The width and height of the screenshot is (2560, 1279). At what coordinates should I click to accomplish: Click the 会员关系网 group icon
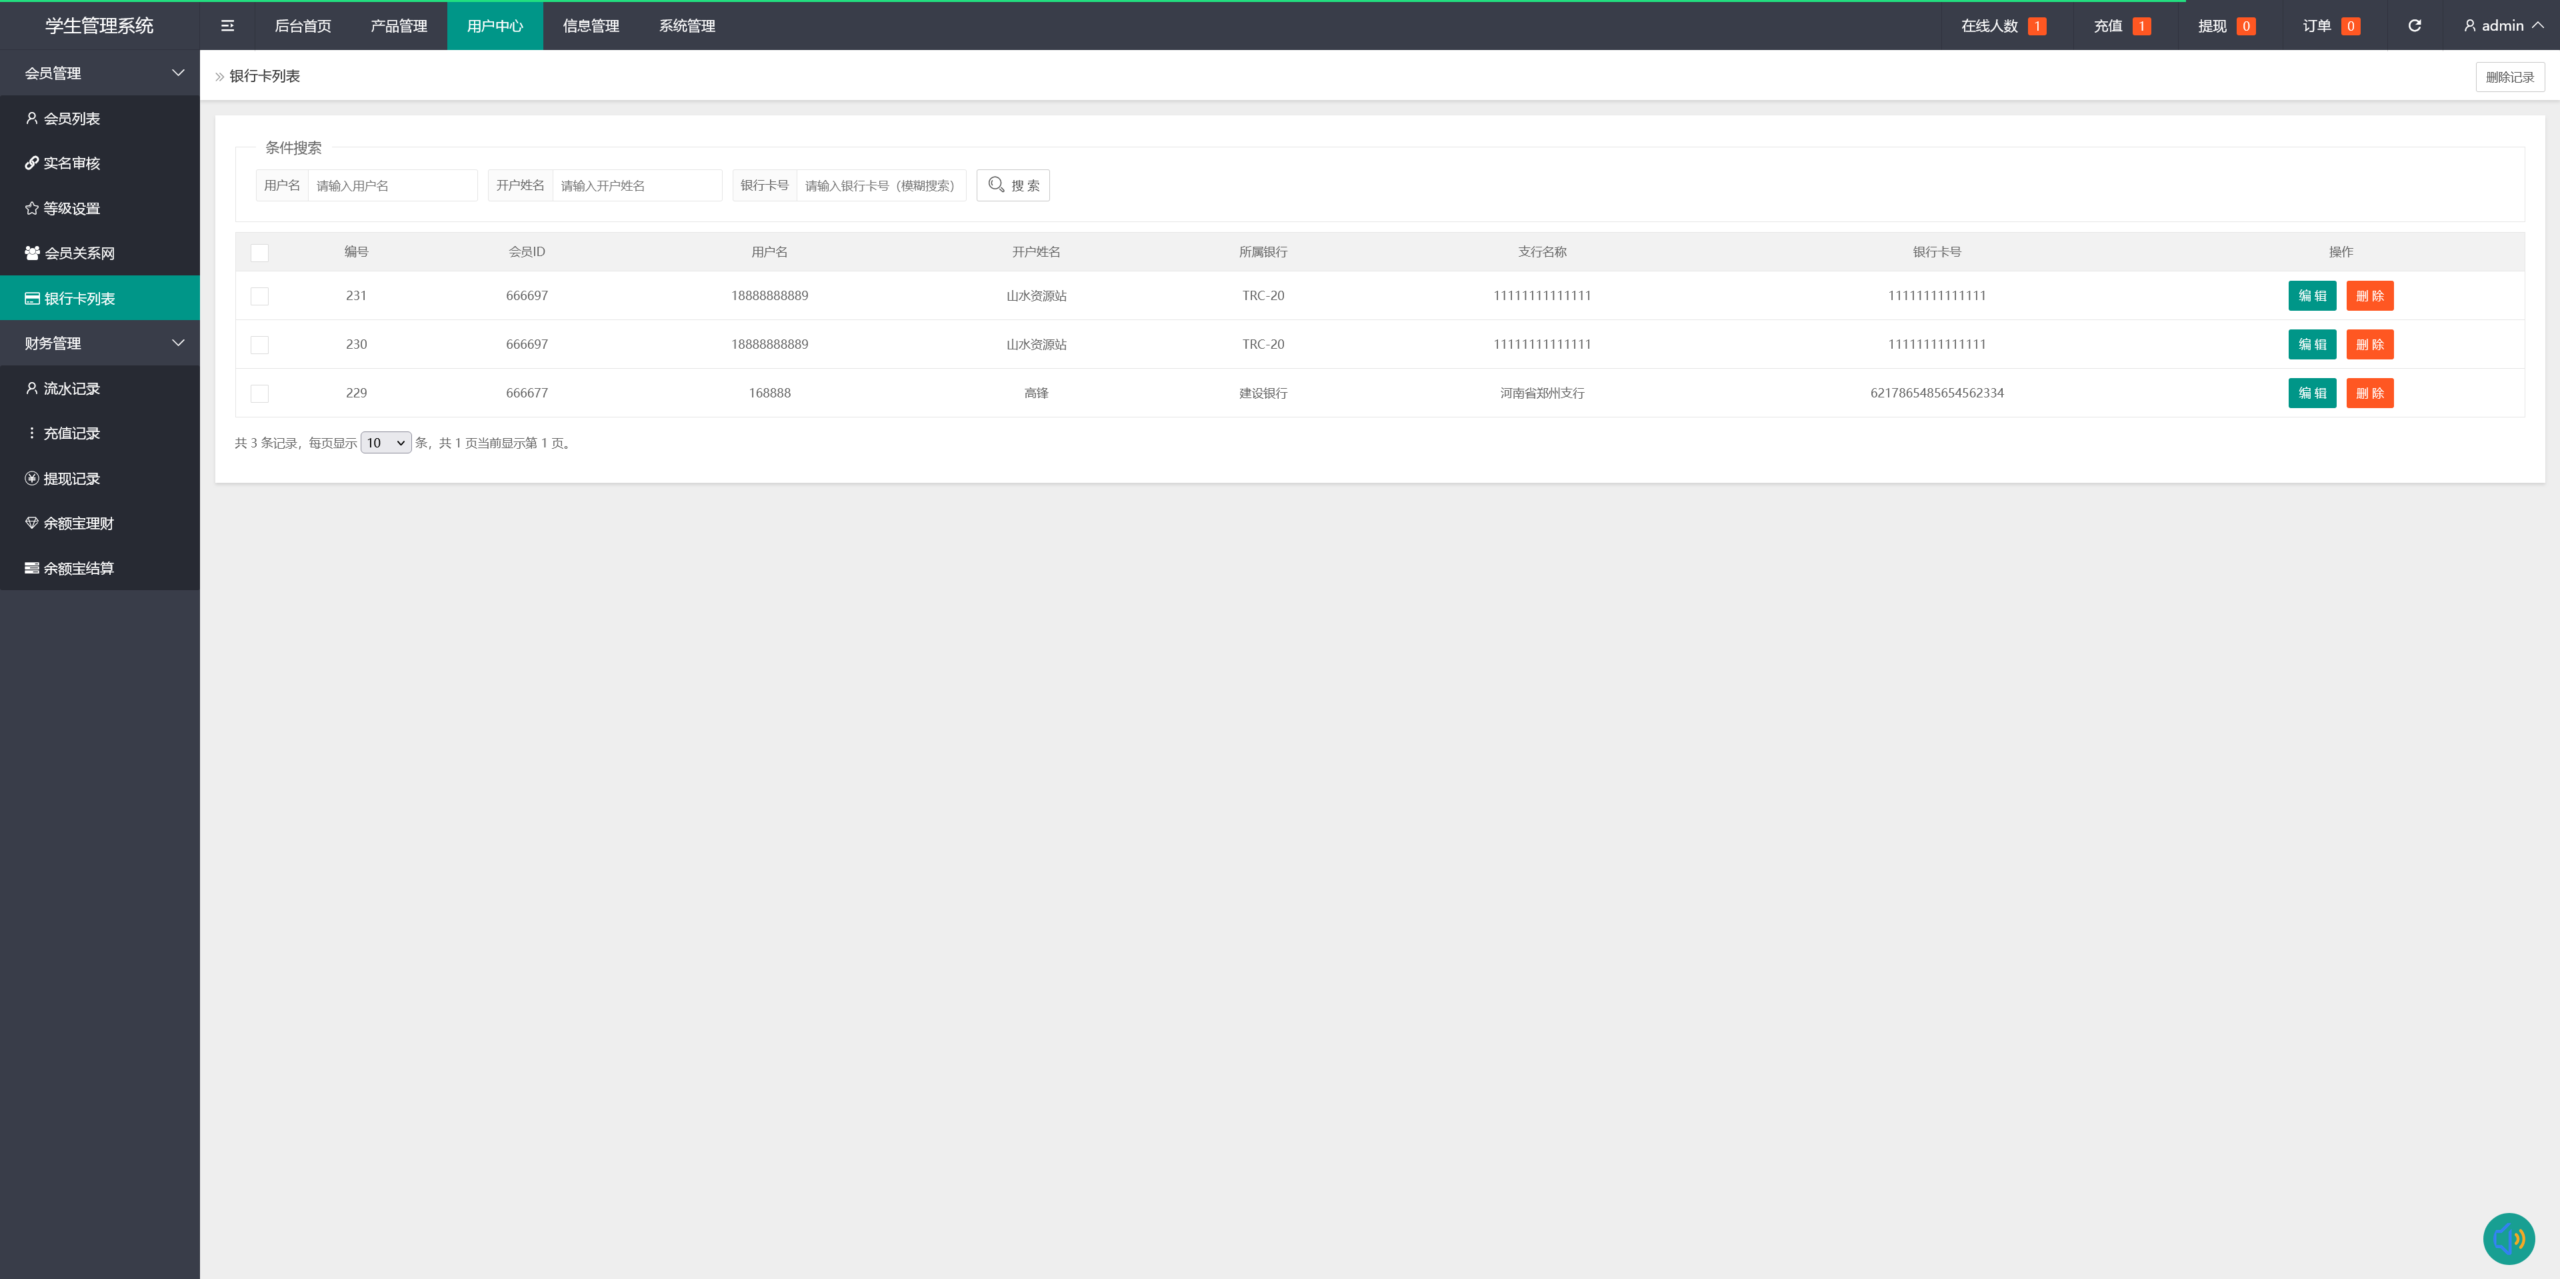point(32,253)
